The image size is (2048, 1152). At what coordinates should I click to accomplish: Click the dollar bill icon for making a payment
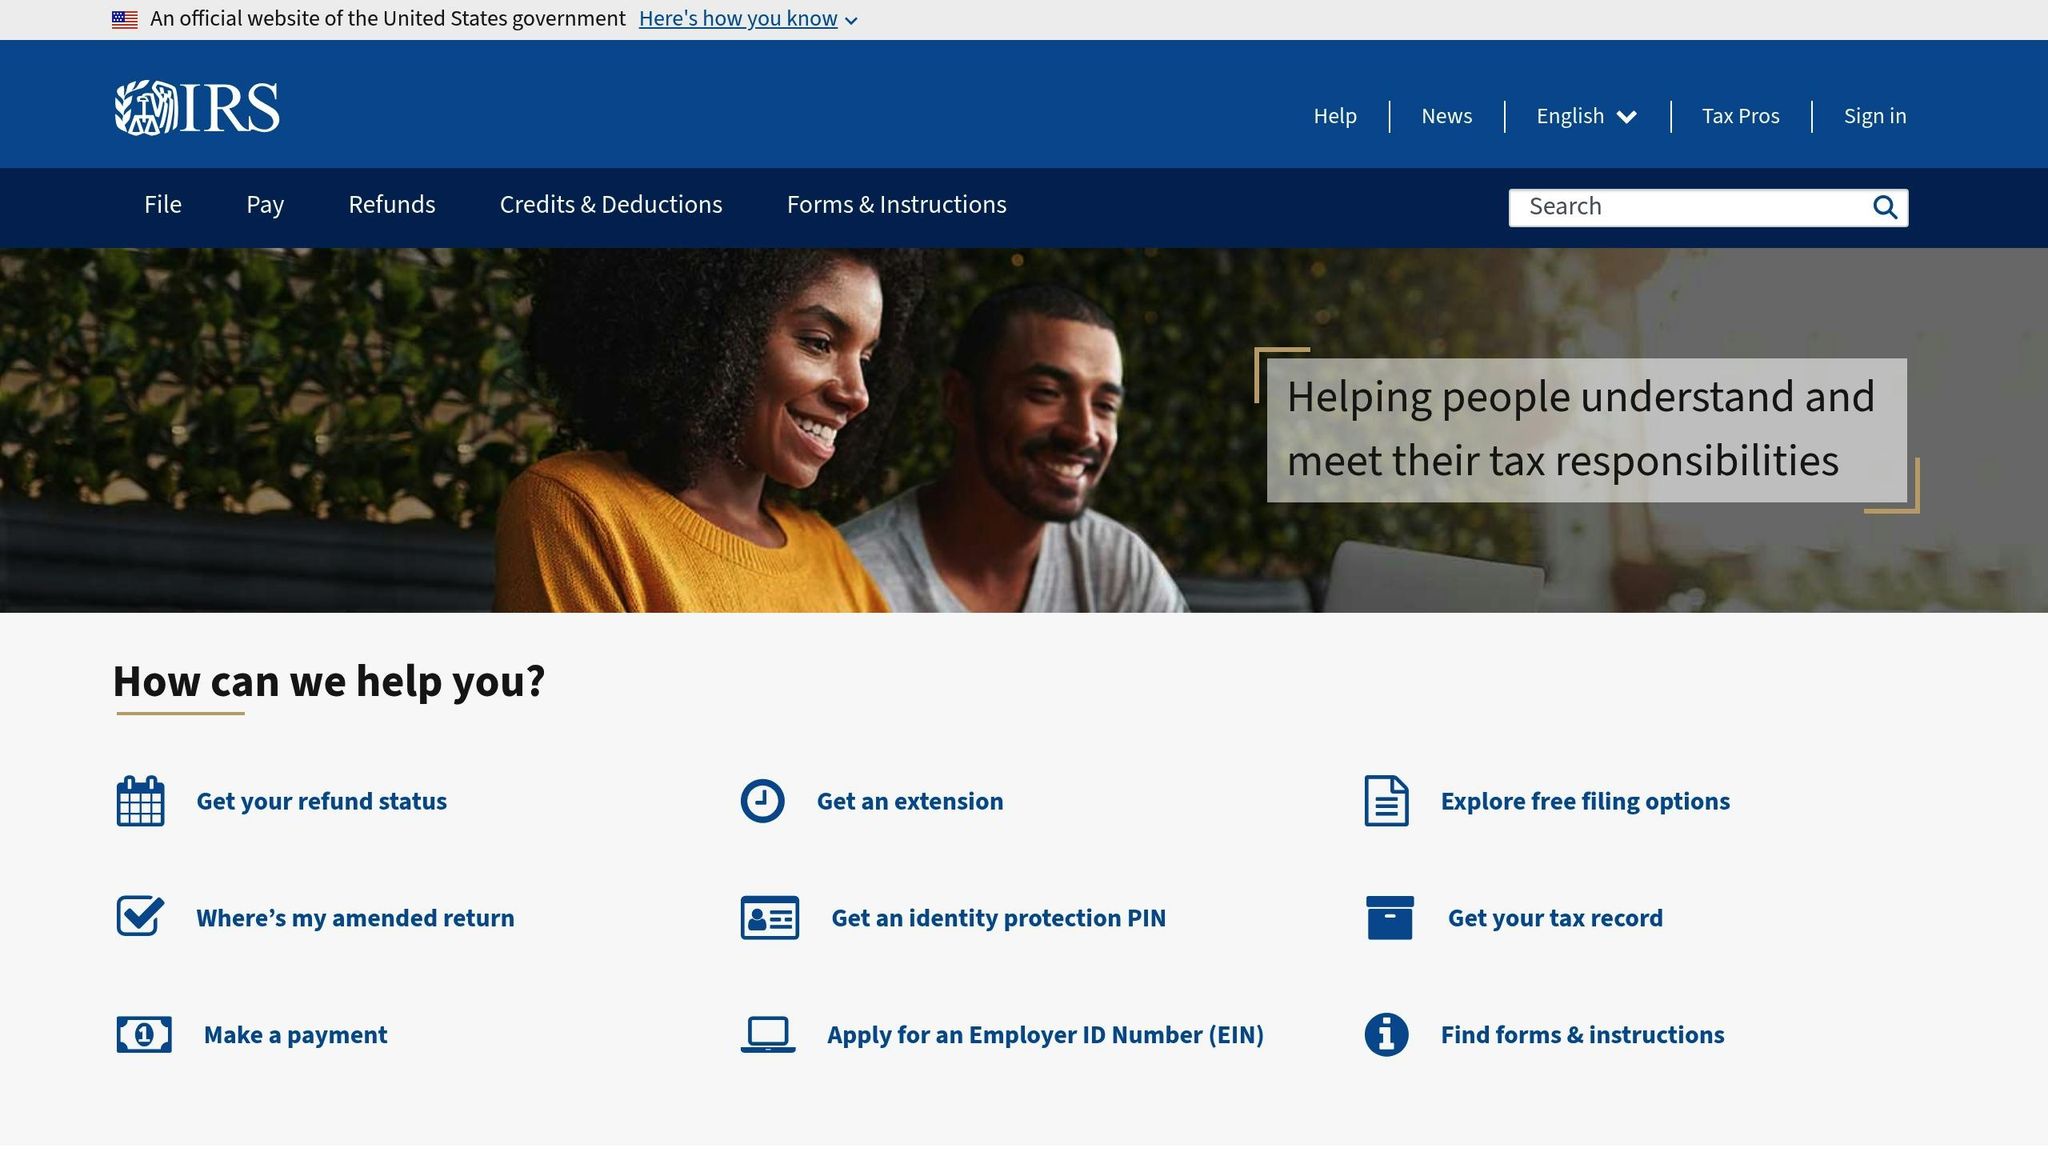[x=144, y=1034]
